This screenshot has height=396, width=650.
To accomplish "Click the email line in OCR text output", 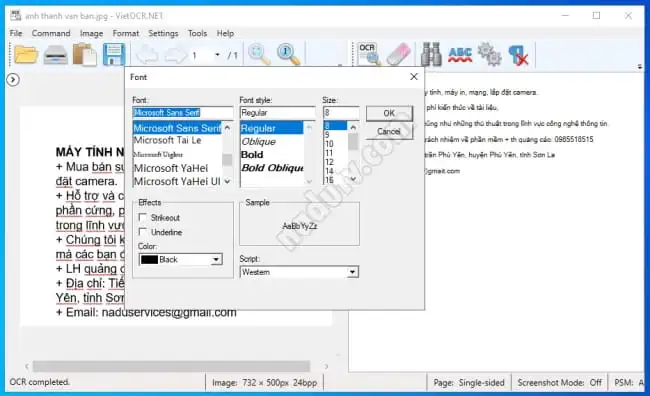I will coord(442,171).
